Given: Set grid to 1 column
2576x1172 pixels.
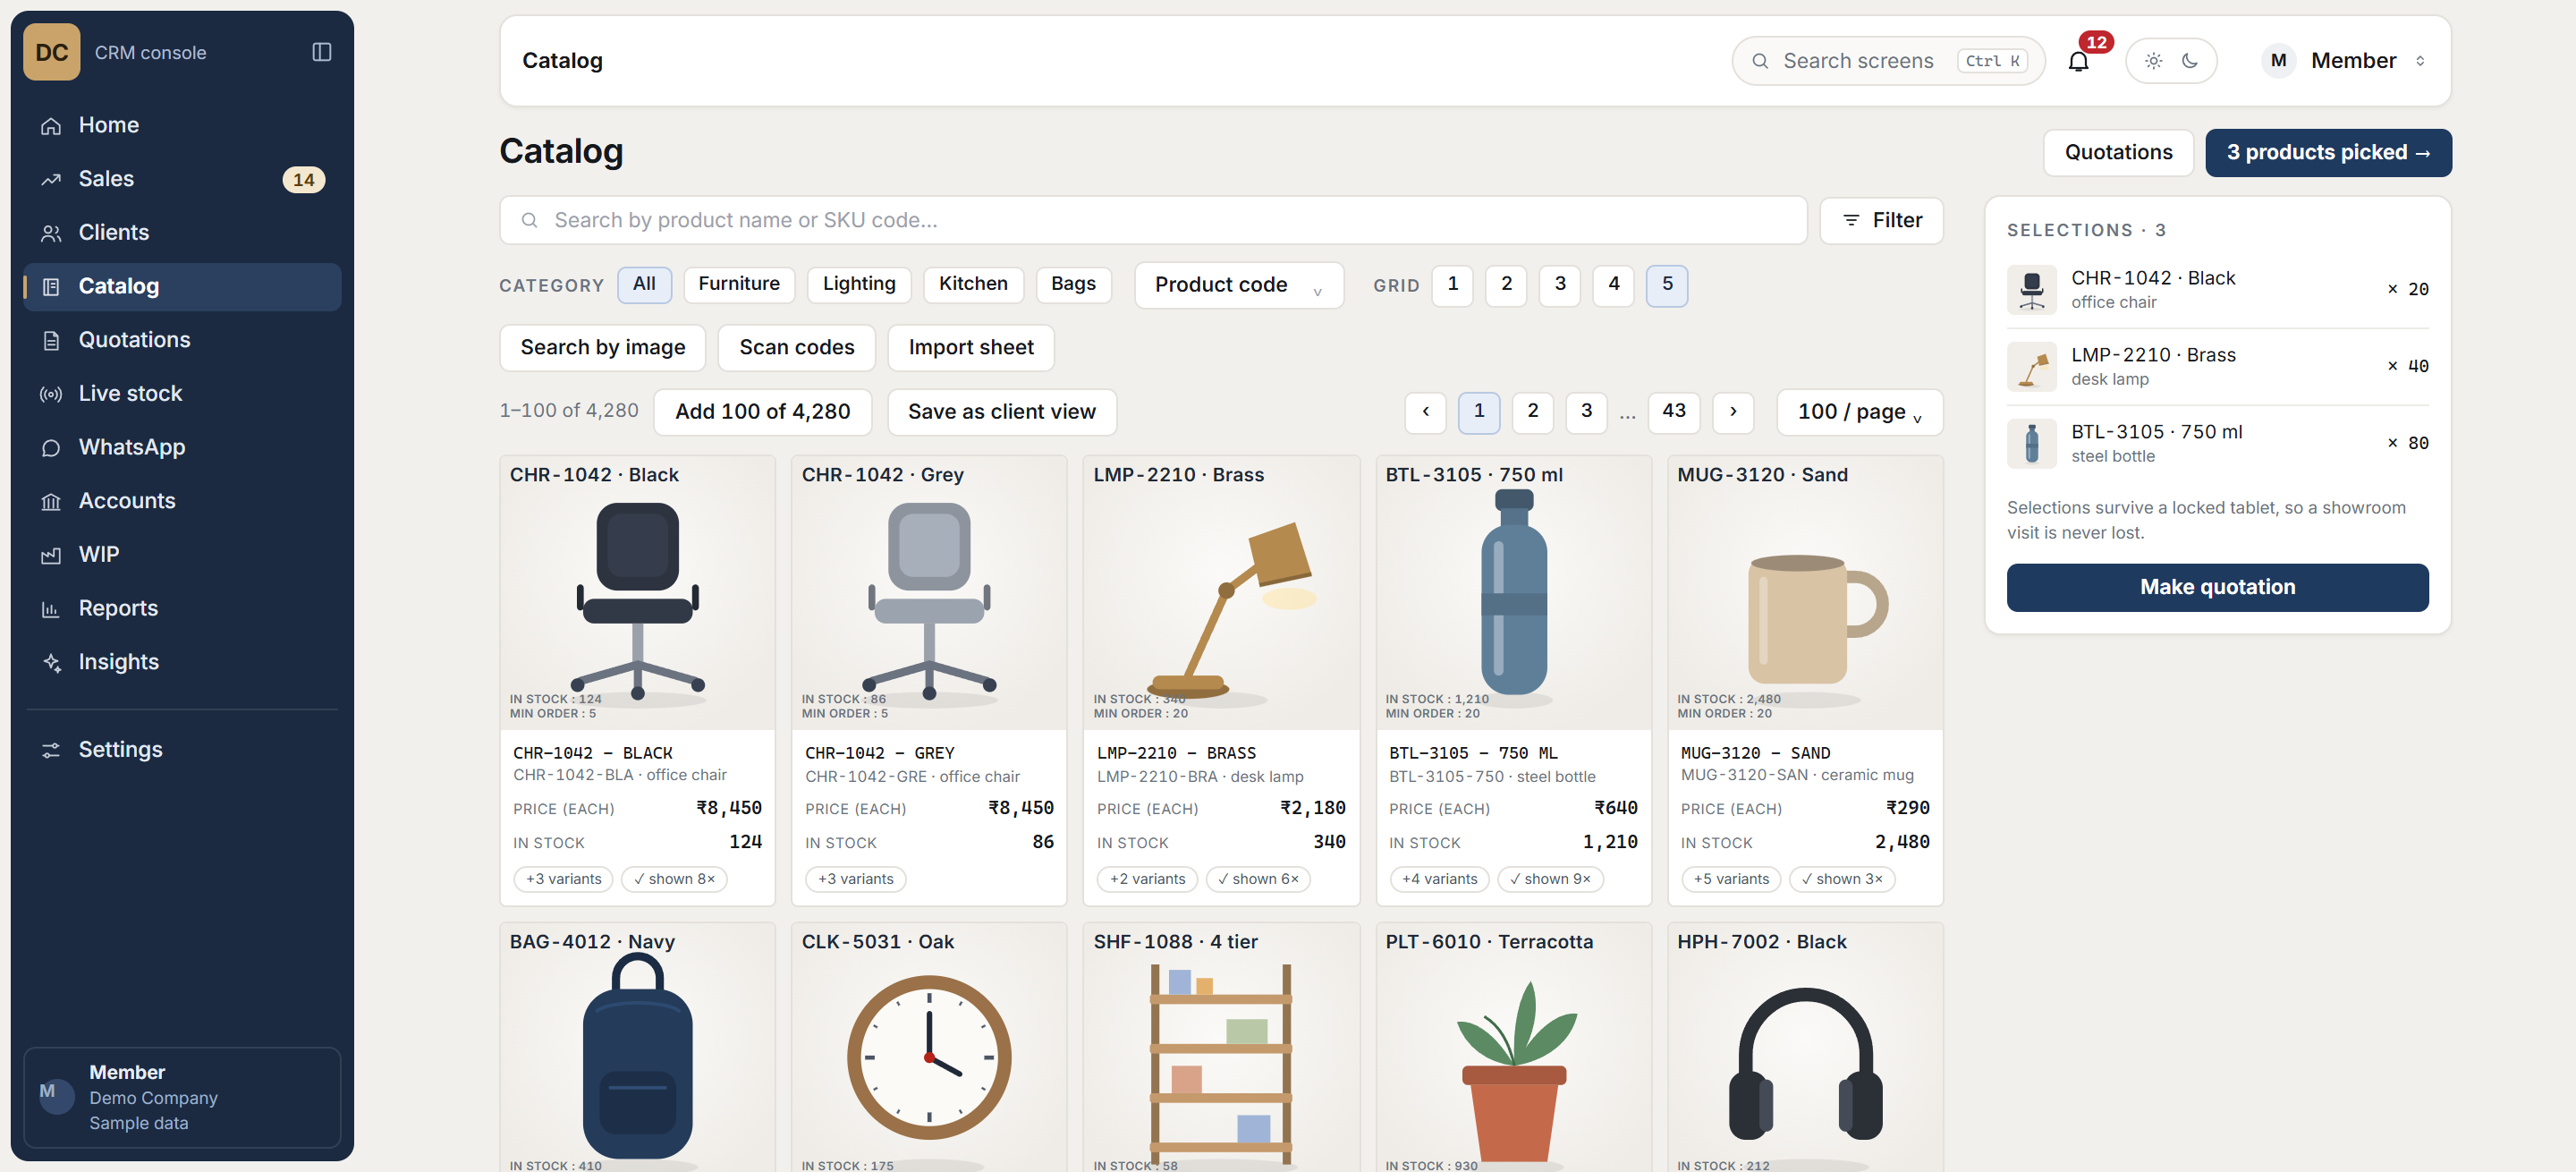Looking at the screenshot, I should point(1452,285).
